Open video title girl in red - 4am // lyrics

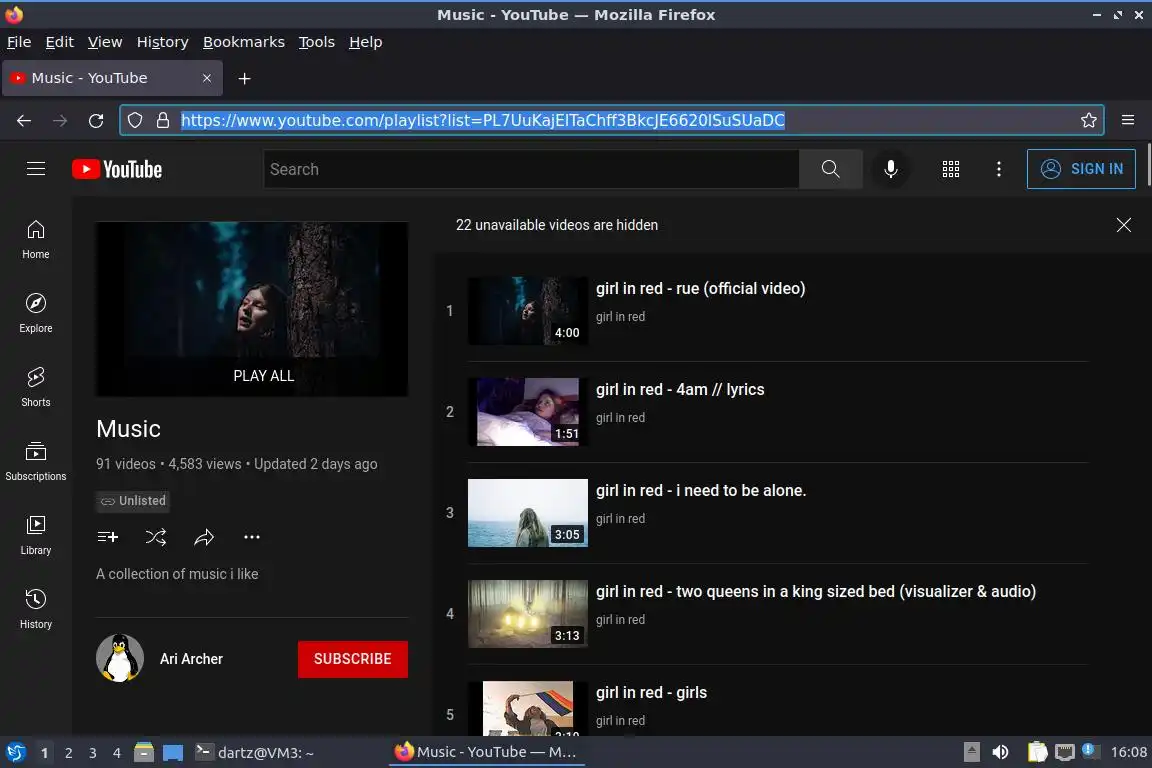680,390
